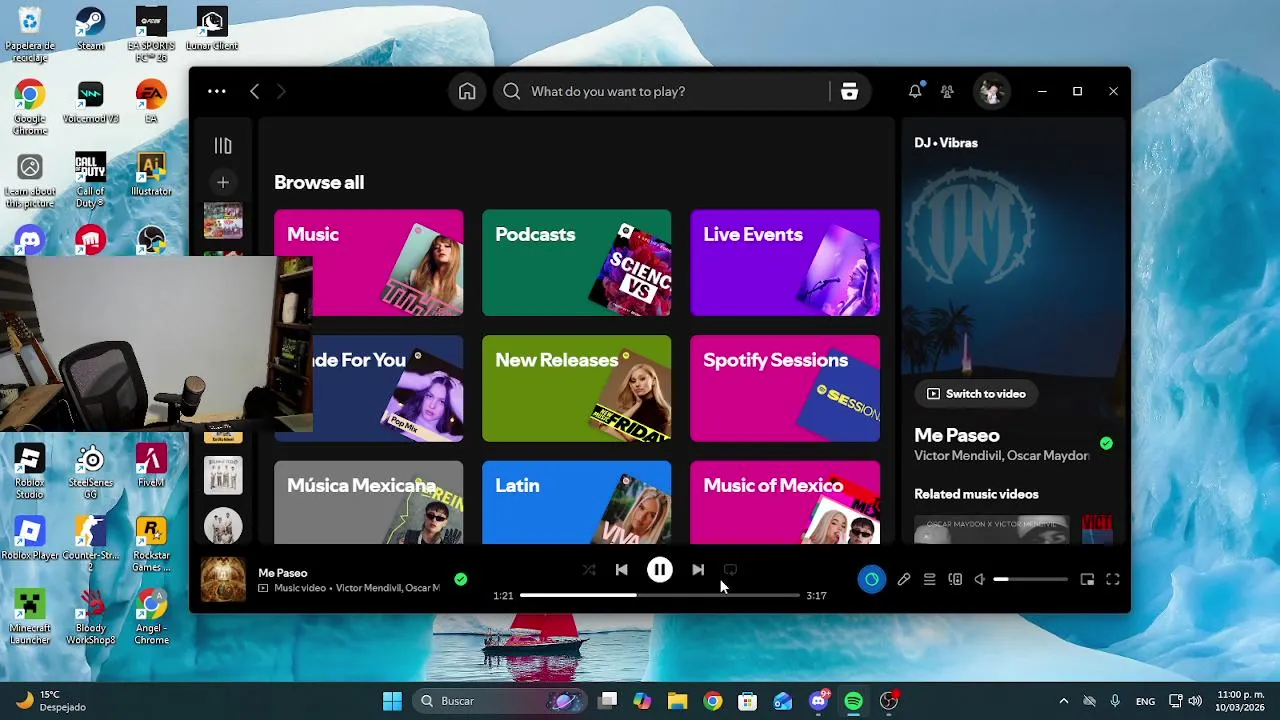Open Me Paseo album art thumbnail
Screen dimensions: 1280x720
pos(223,579)
